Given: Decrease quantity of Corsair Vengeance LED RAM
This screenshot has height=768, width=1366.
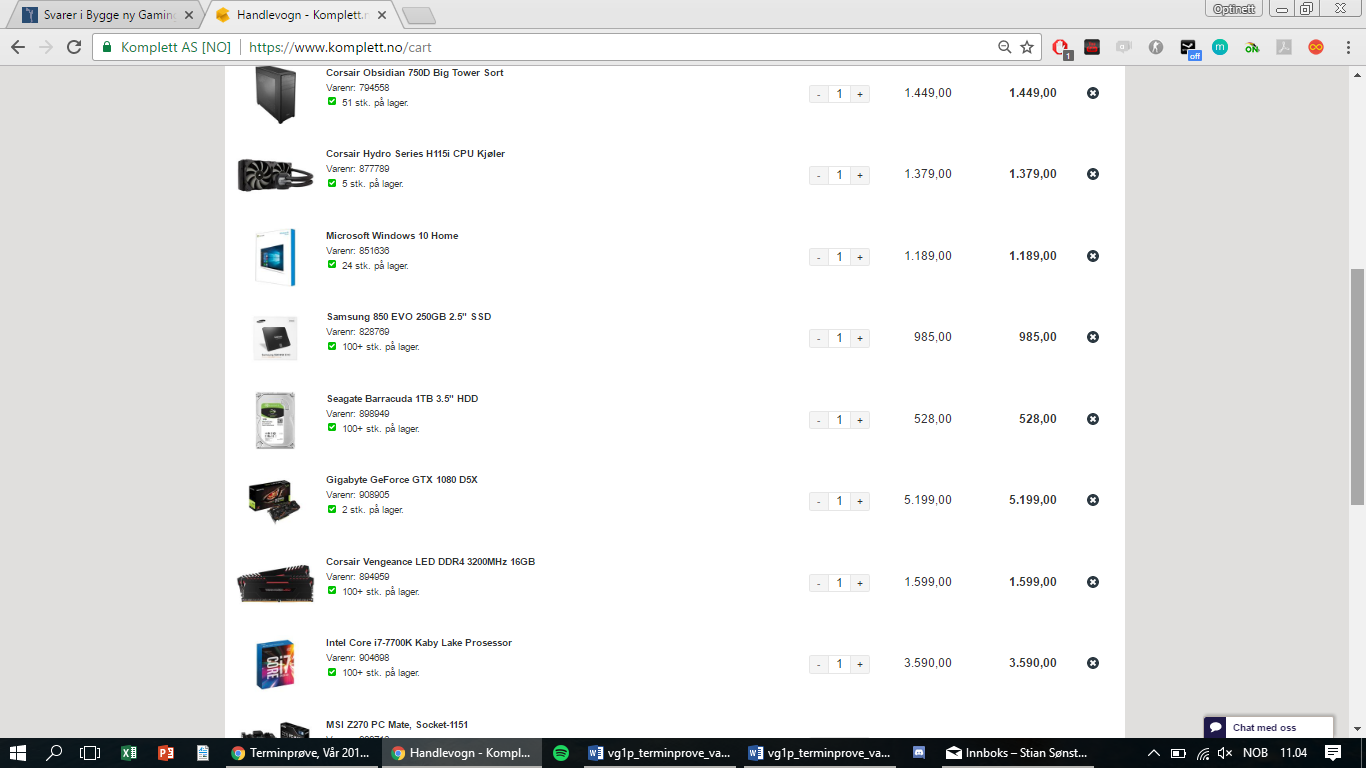Looking at the screenshot, I should (819, 583).
